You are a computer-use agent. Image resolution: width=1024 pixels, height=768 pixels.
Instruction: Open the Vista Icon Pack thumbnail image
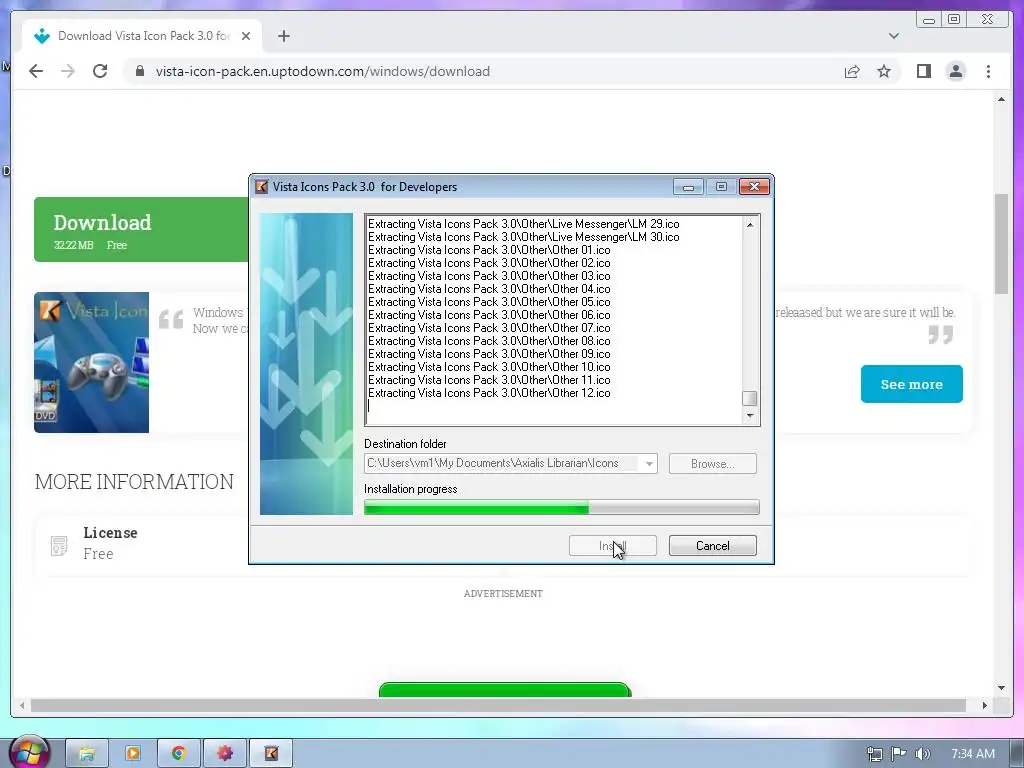coord(91,362)
